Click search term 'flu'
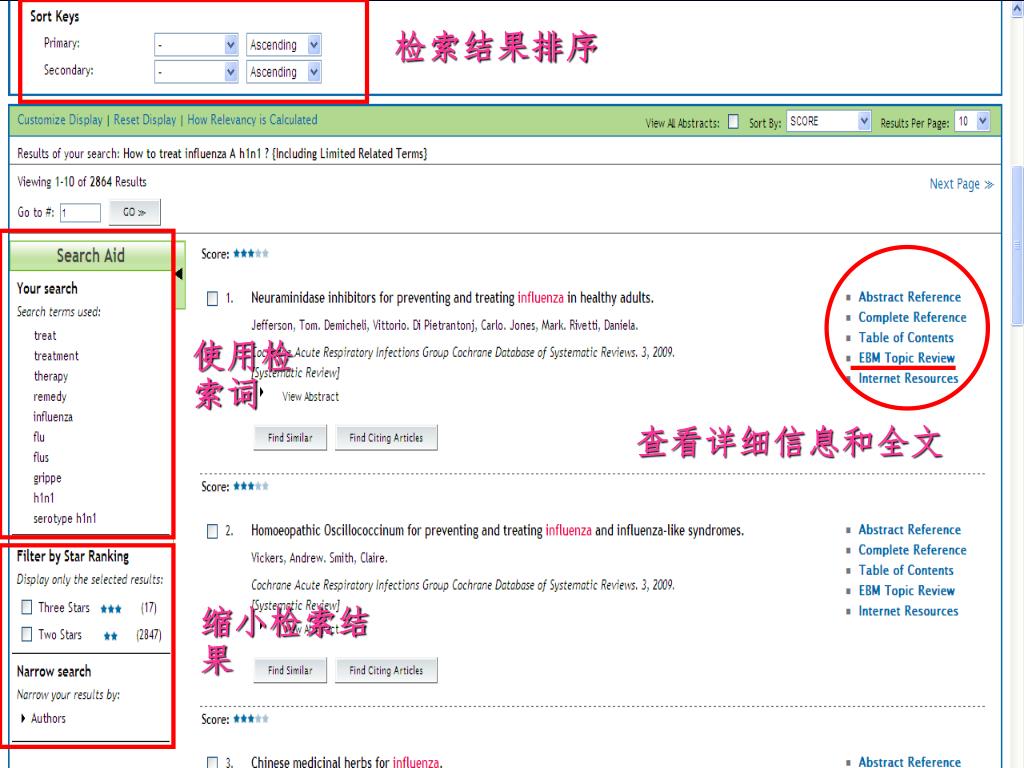The width and height of the screenshot is (1024, 768). [39, 437]
